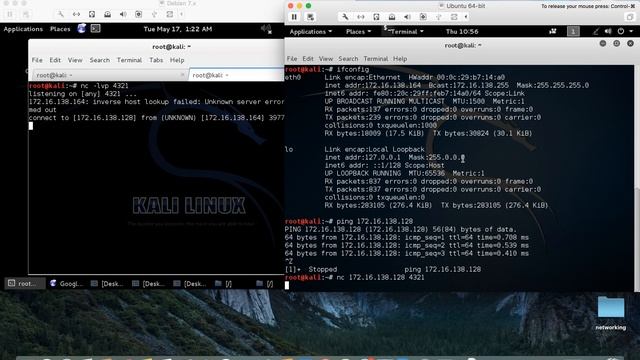640x360 pixels.
Task: Switch to second root@kali tab in left terminal
Action: click(236, 75)
